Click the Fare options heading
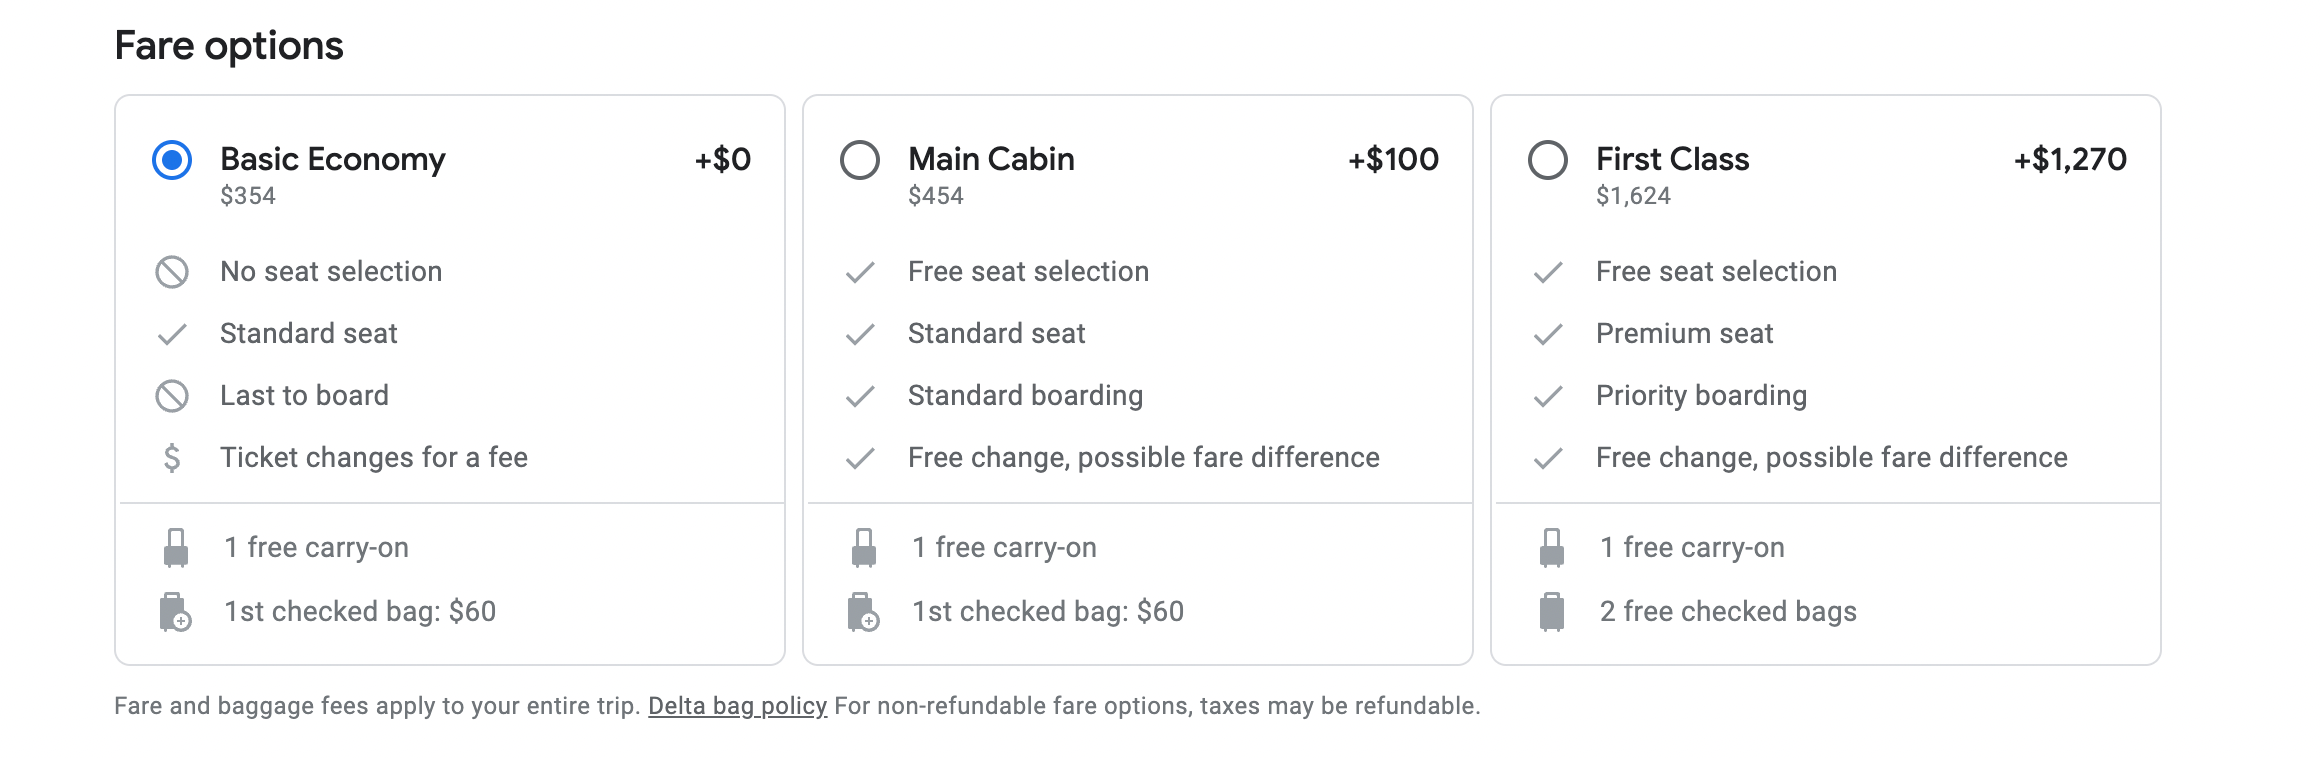The width and height of the screenshot is (2320, 758). [229, 46]
